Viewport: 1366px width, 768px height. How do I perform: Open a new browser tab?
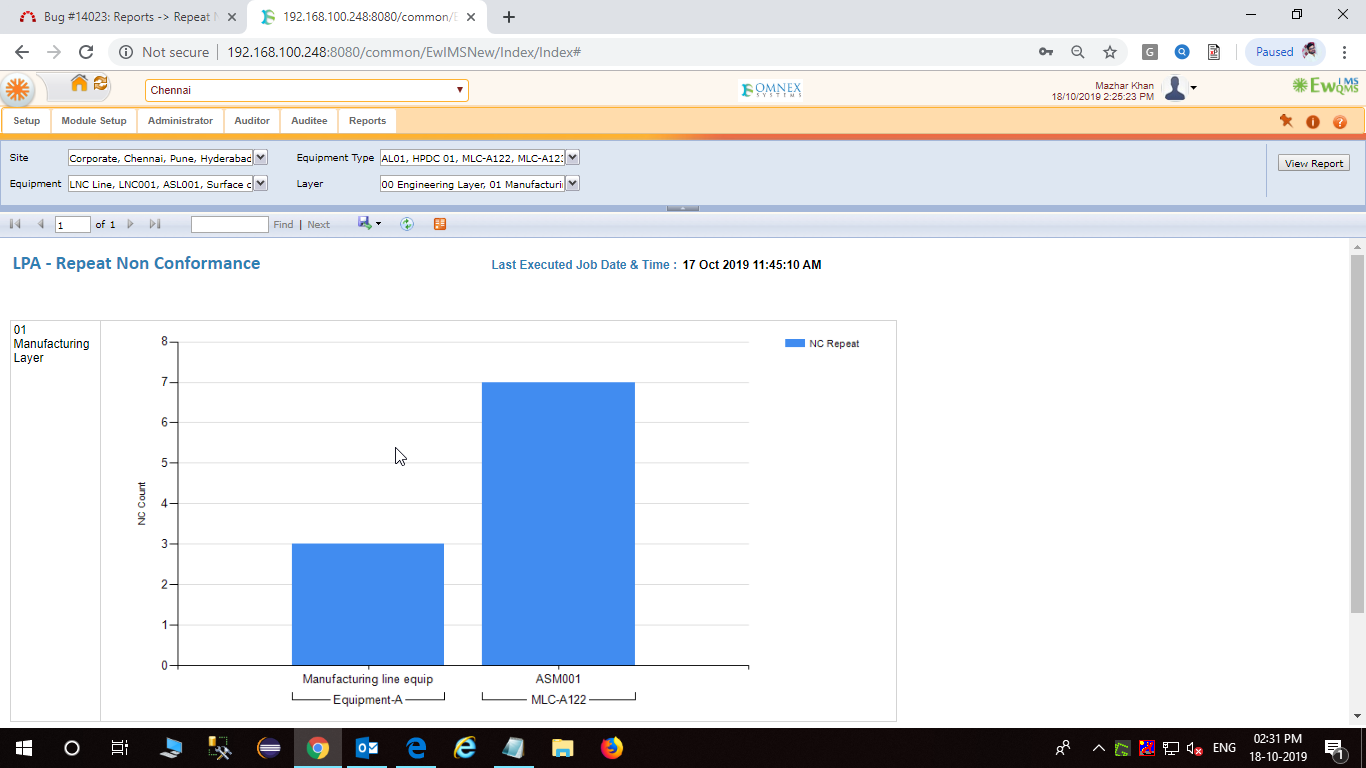pos(509,17)
